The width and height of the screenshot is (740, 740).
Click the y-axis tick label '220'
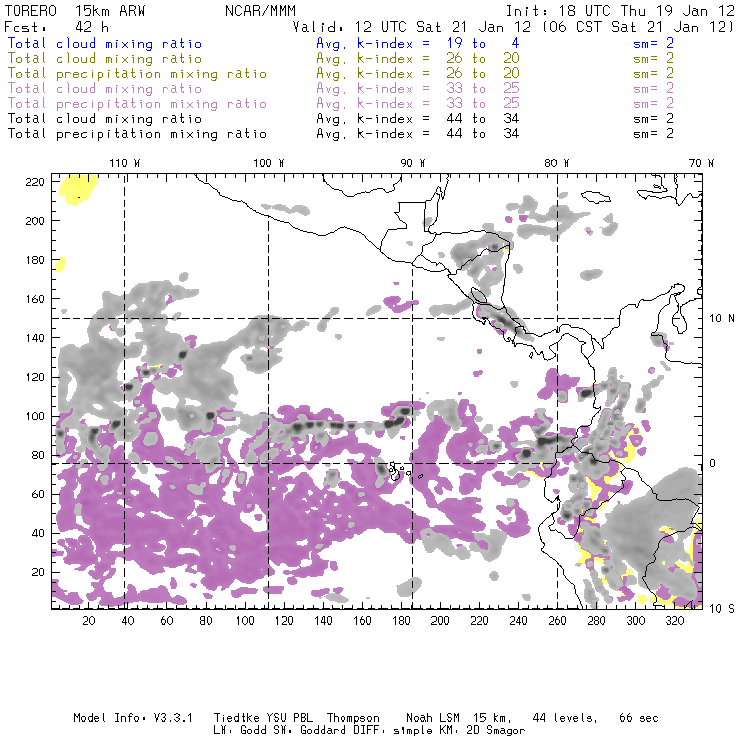(35, 182)
